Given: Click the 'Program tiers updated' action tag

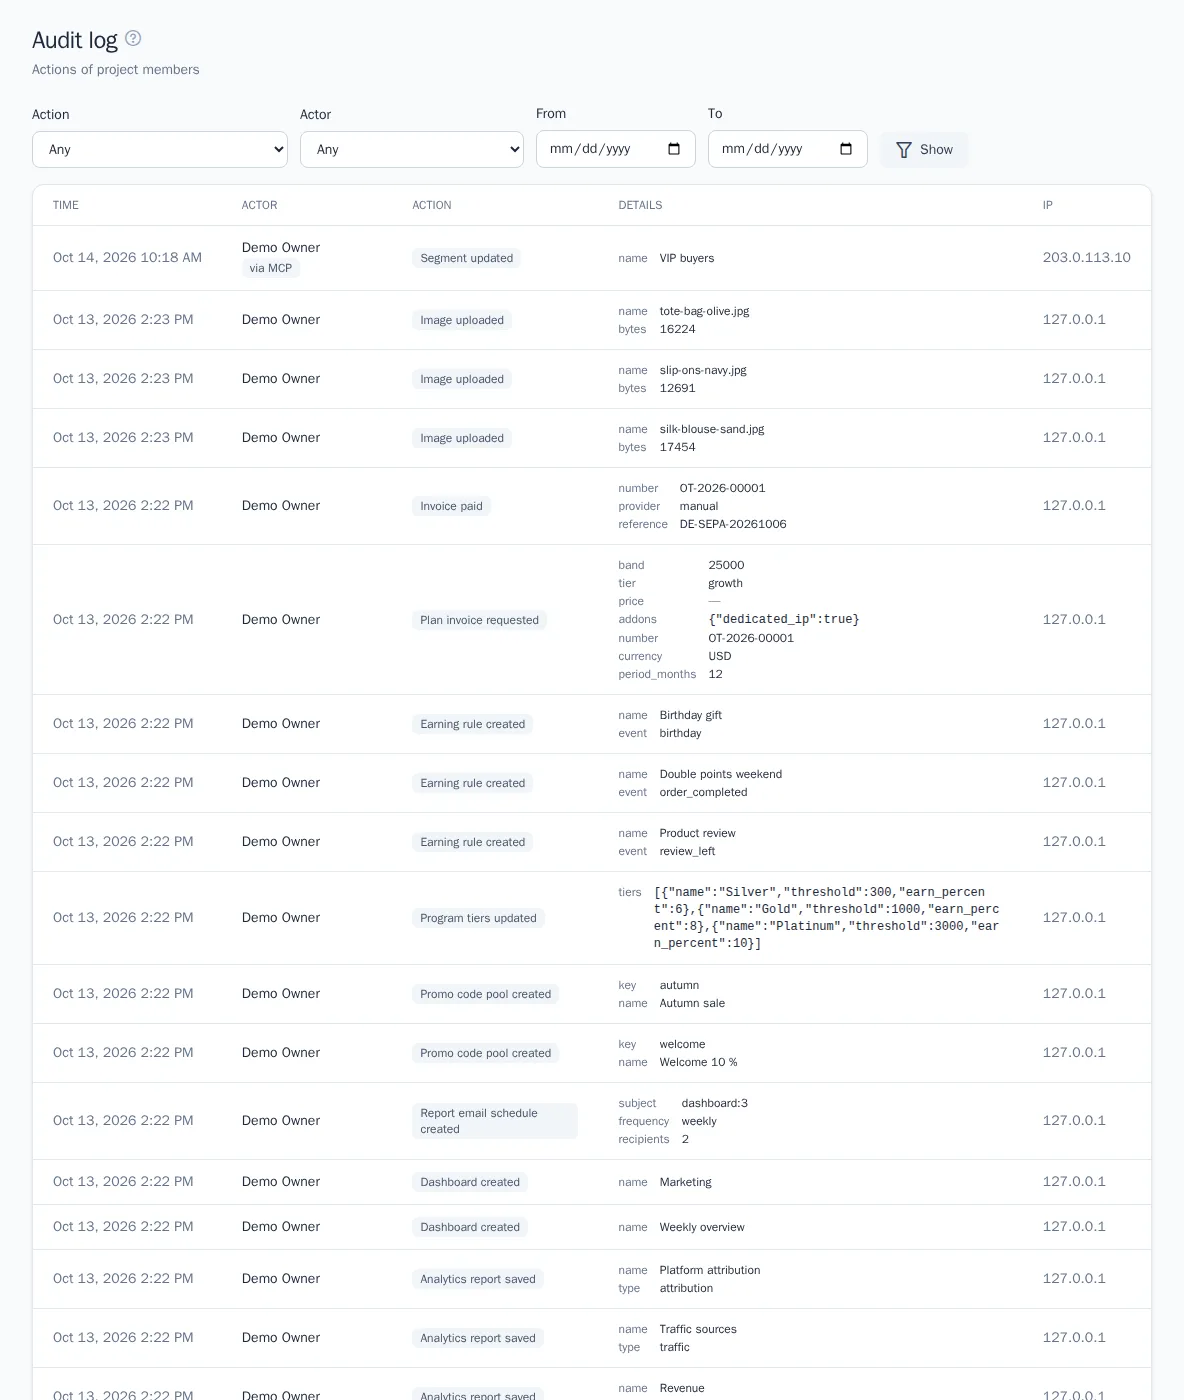Looking at the screenshot, I should tap(478, 918).
